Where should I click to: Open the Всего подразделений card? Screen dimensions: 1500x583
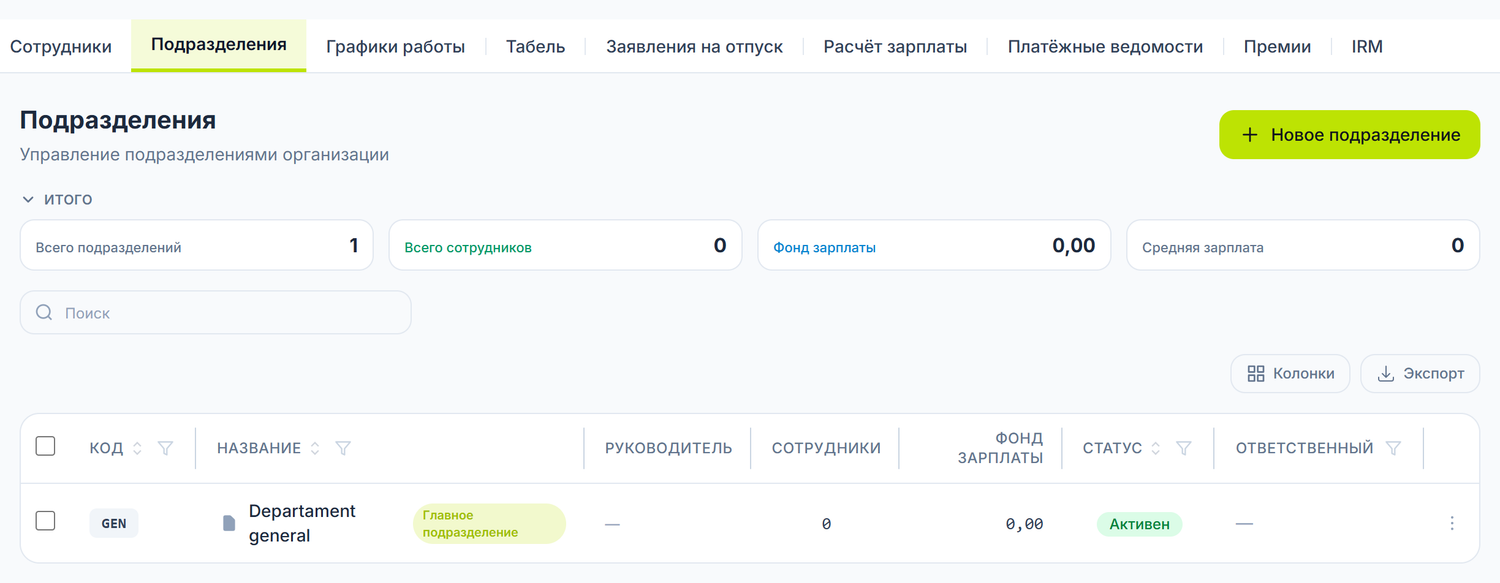[196, 246]
